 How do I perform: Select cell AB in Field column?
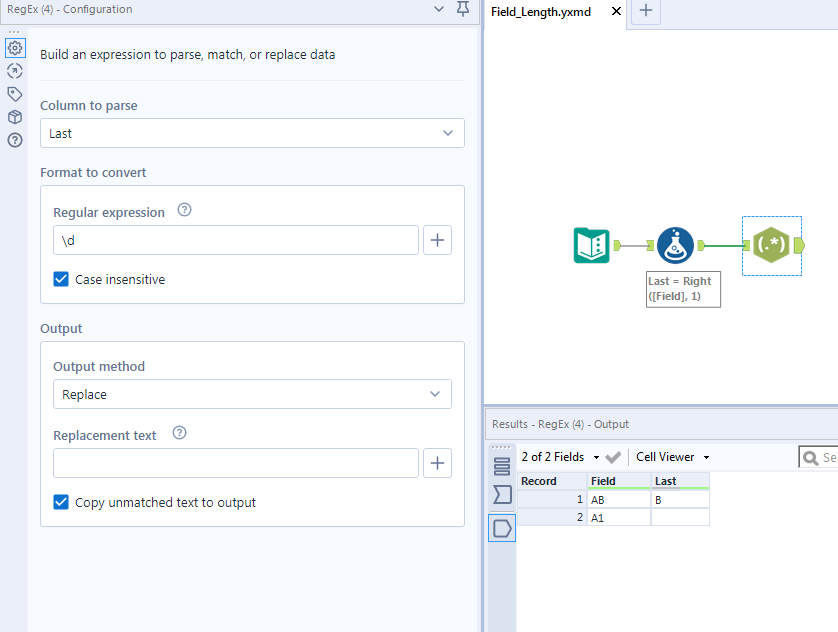(x=618, y=500)
